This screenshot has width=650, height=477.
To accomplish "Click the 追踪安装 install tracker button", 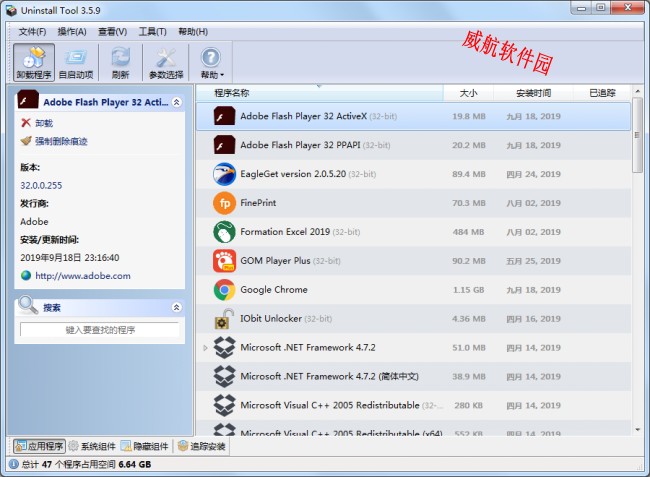I will [x=201, y=446].
